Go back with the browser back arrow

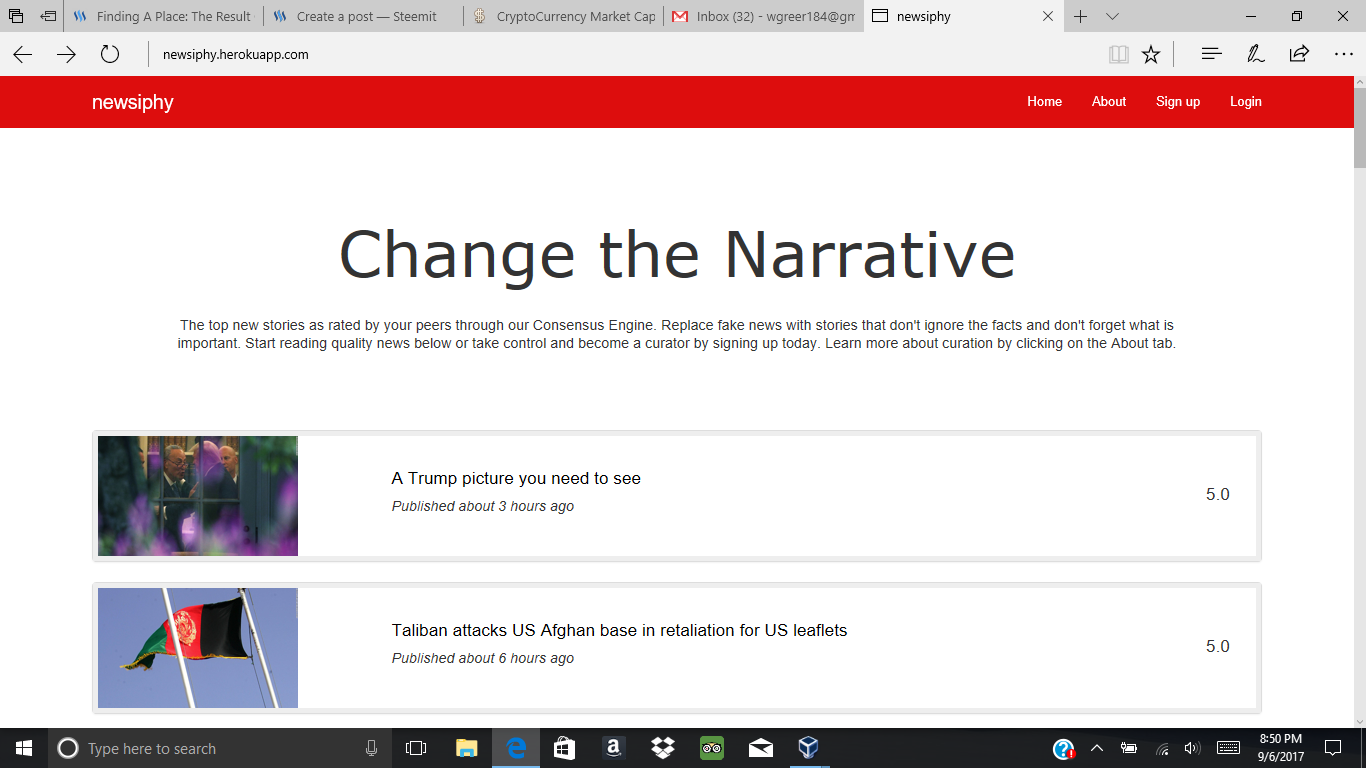coord(22,54)
